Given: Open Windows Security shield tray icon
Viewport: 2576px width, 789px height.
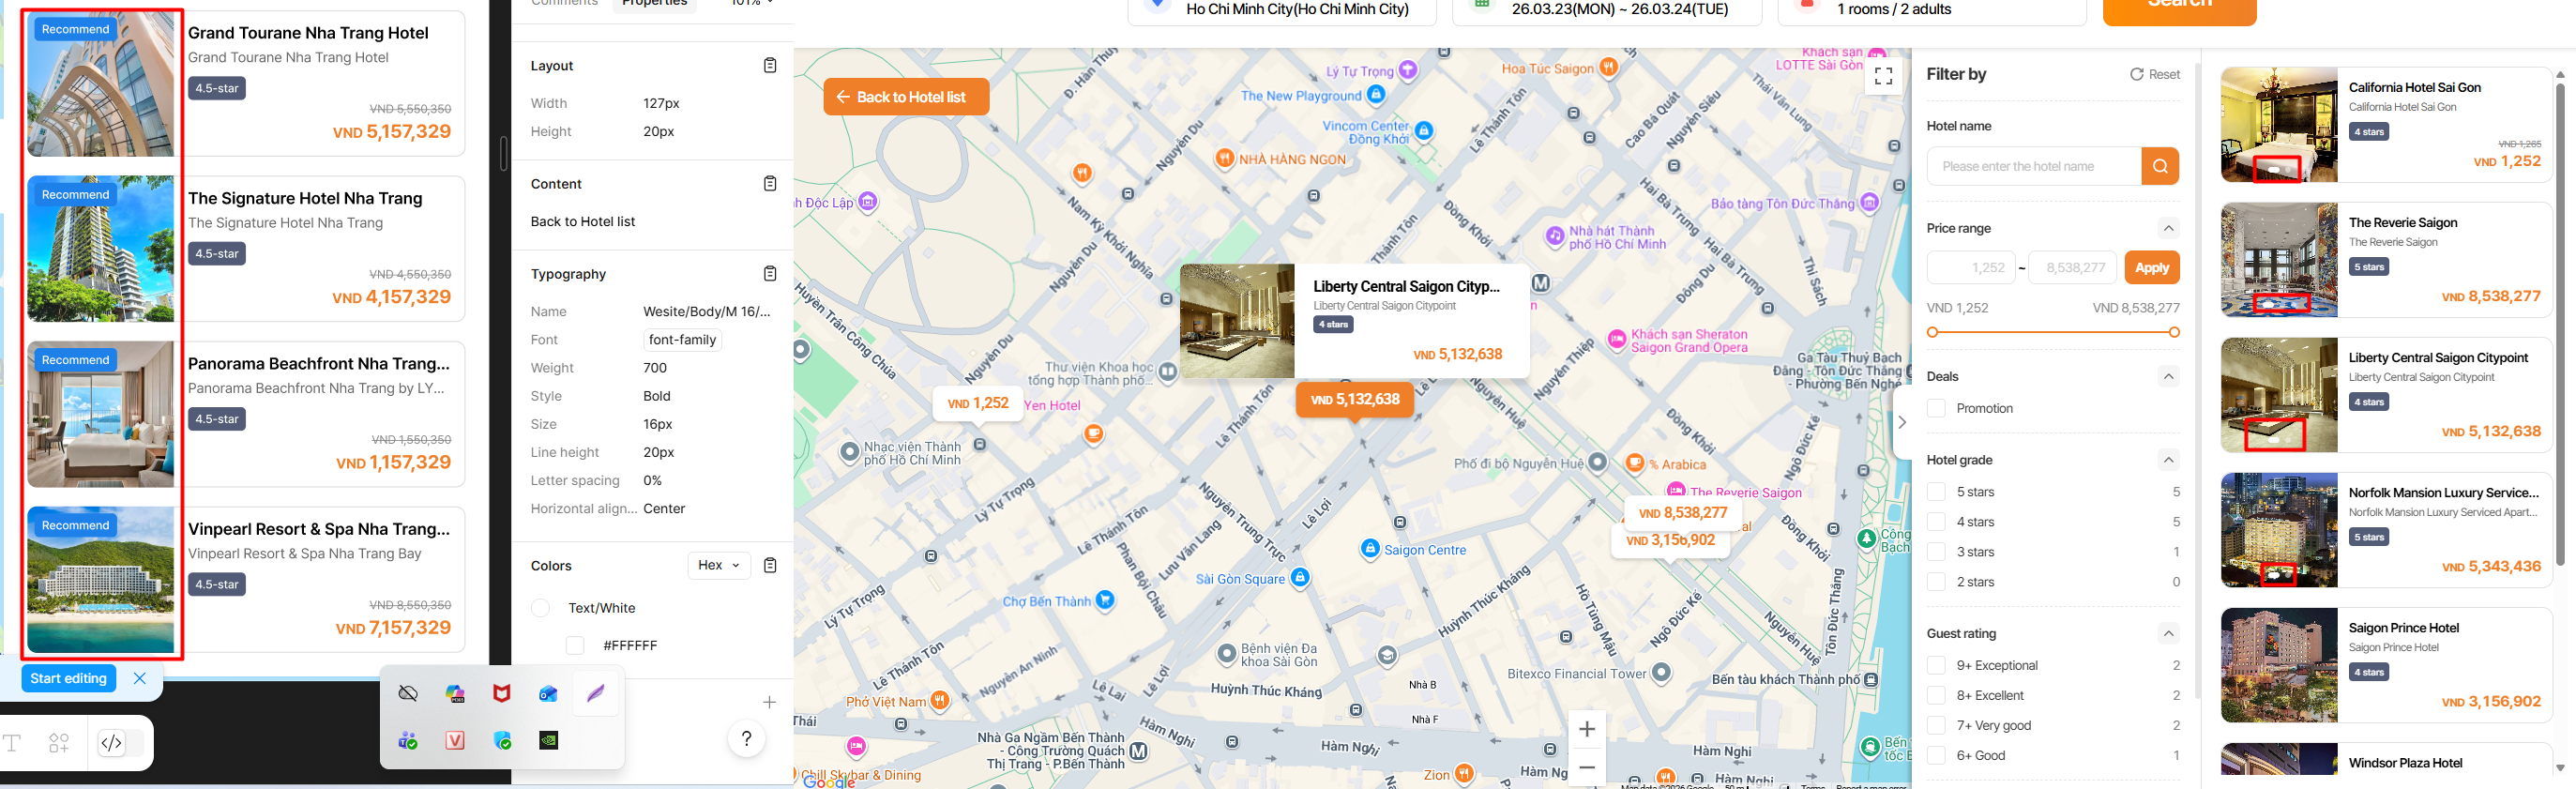Looking at the screenshot, I should 502,740.
